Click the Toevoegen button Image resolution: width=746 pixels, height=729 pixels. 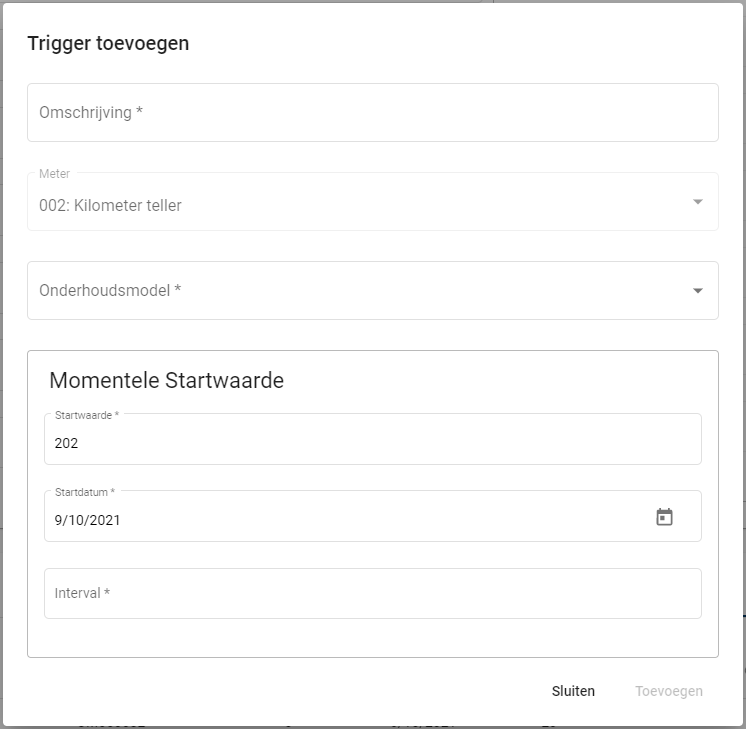pyautogui.click(x=668, y=691)
